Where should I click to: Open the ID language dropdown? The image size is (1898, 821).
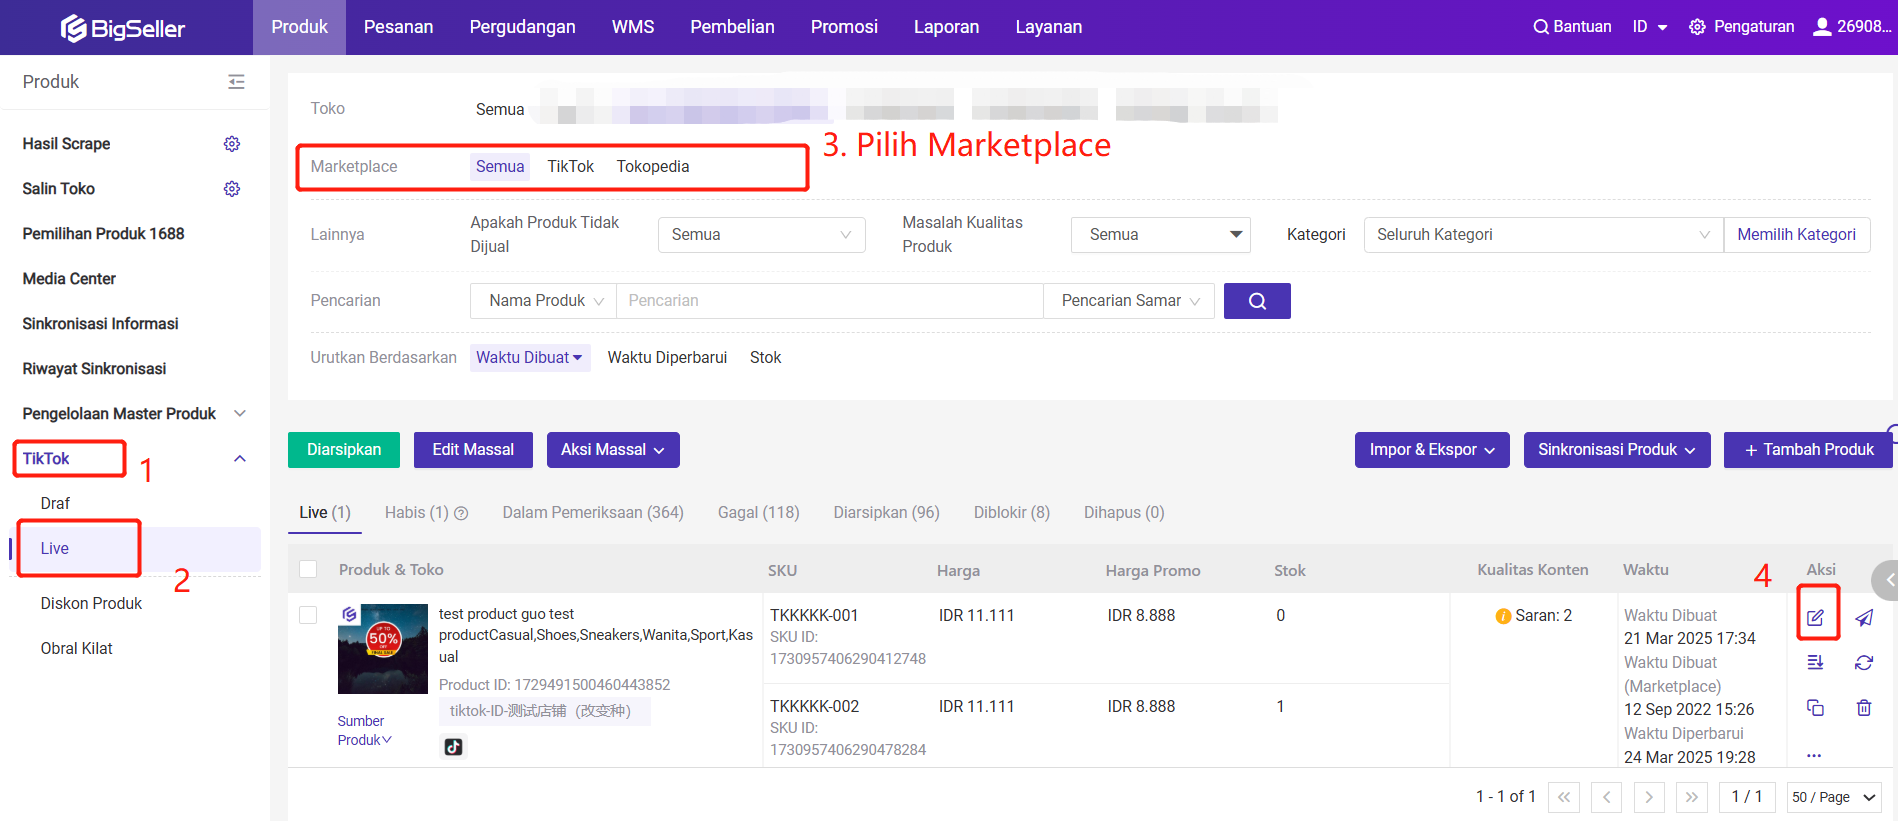(1650, 27)
